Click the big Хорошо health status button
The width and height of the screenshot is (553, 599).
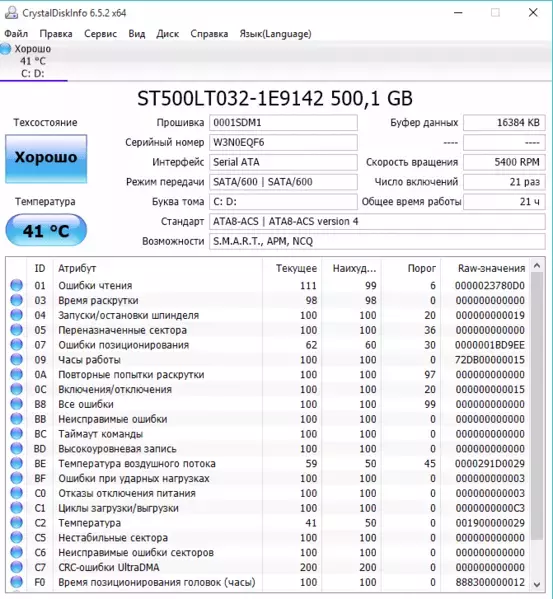coord(46,159)
